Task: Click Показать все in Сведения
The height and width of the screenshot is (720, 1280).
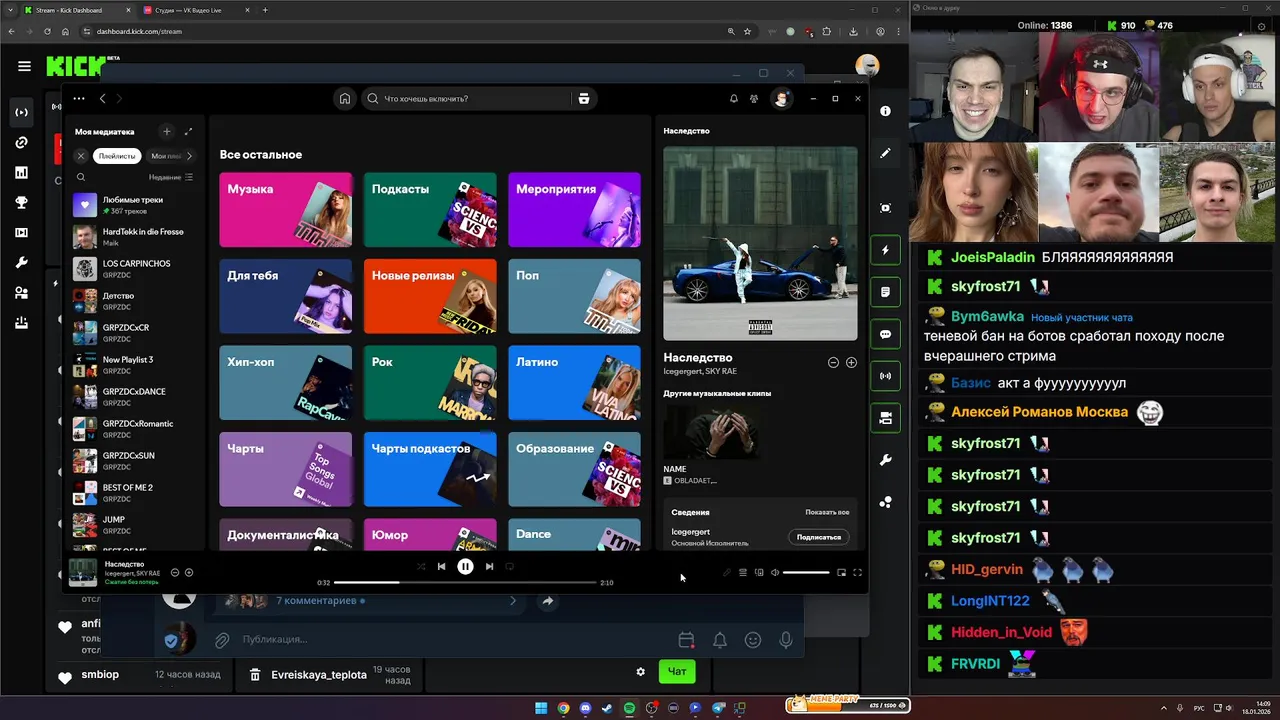Action: pos(827,512)
